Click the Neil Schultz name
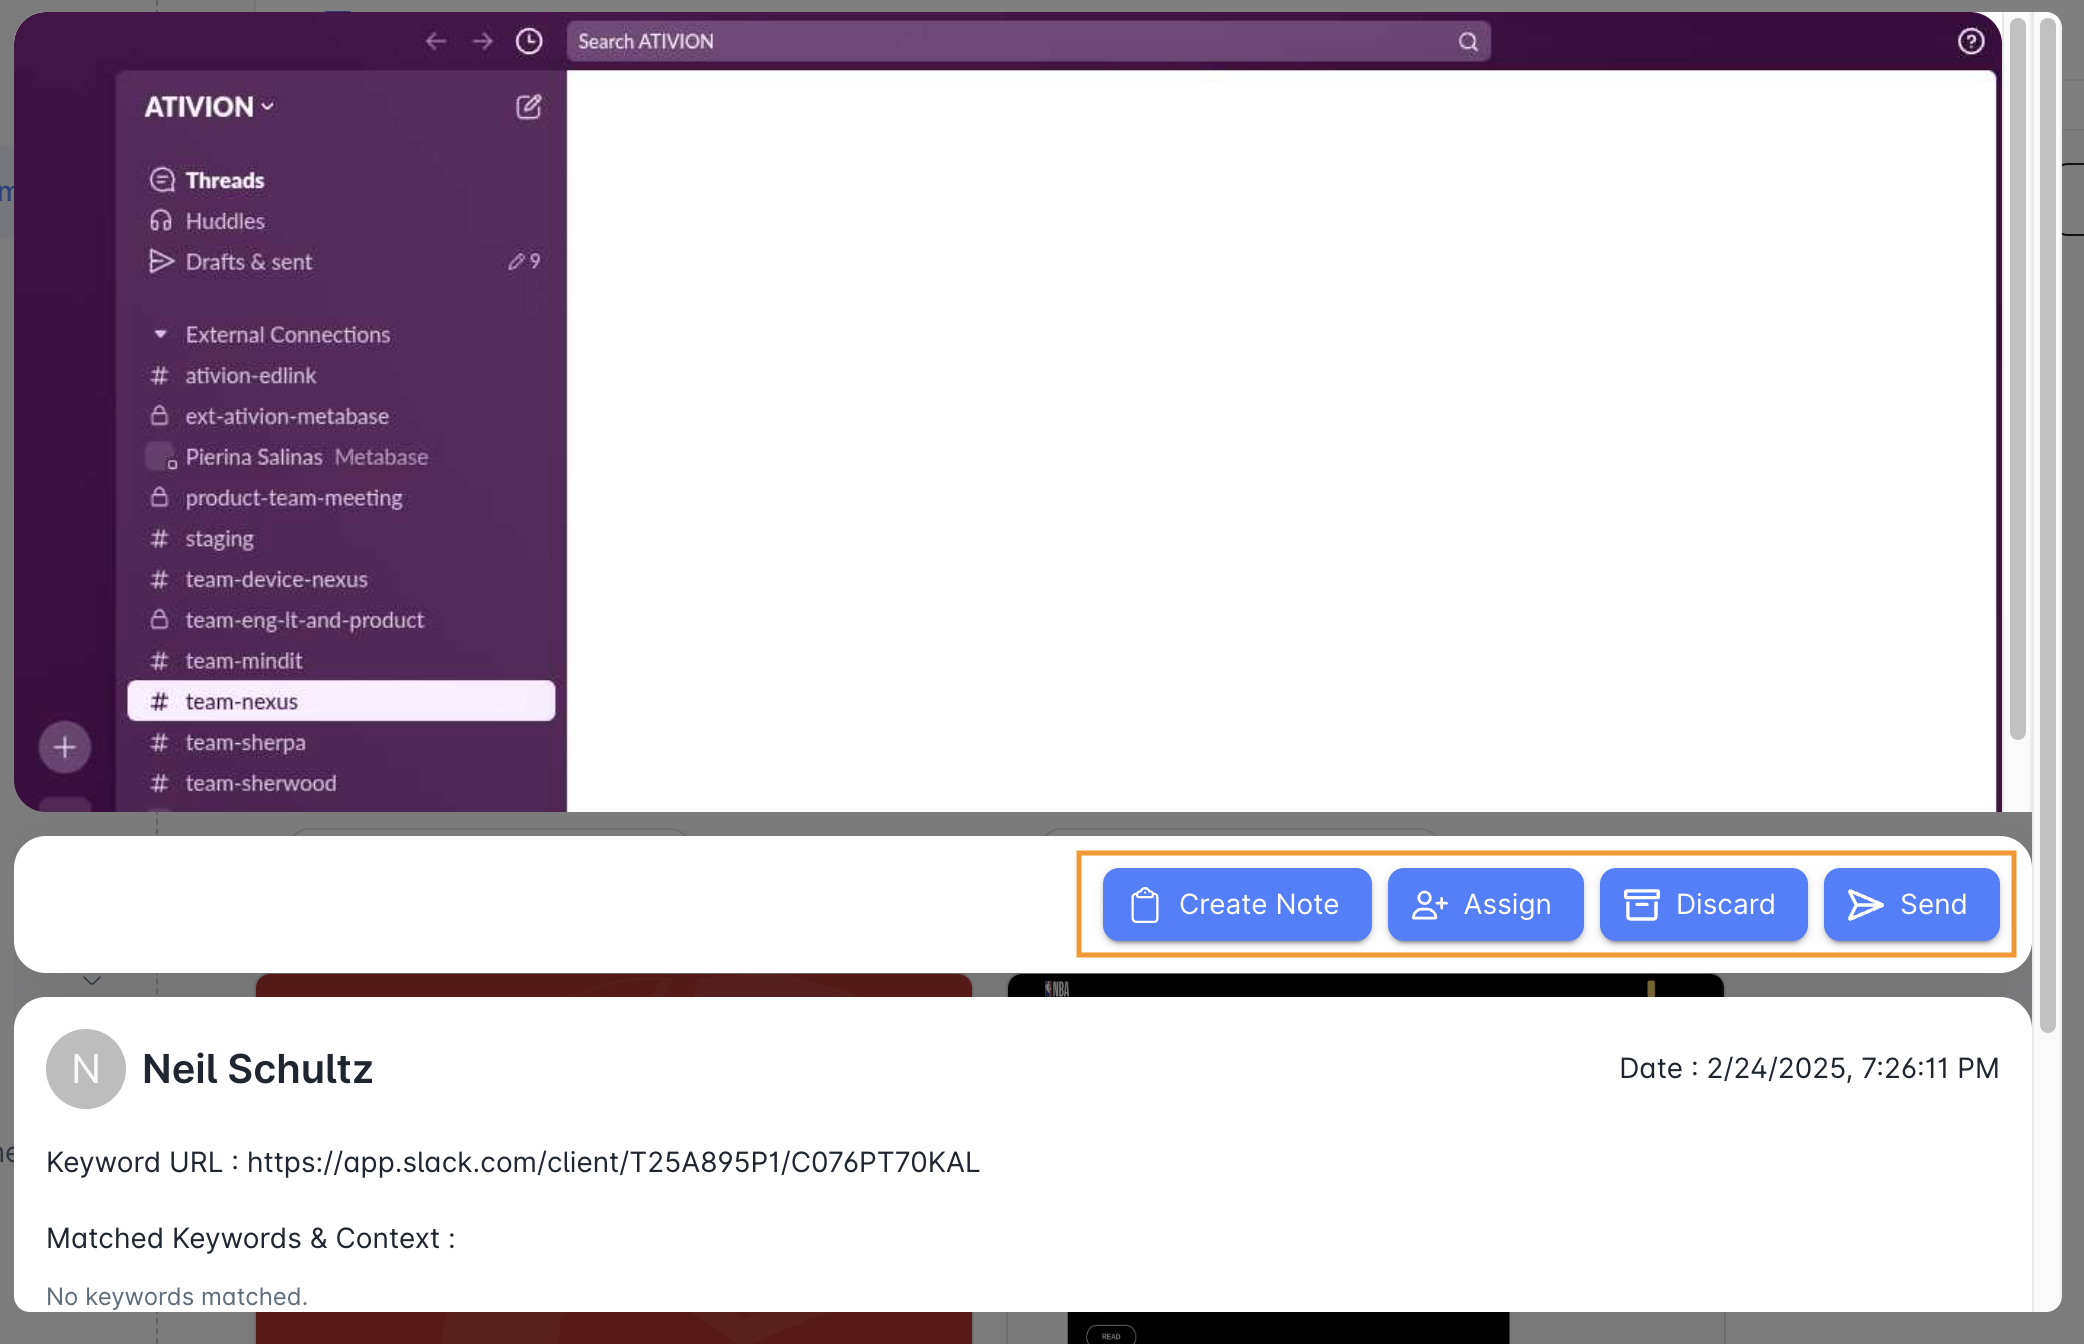The width and height of the screenshot is (2084, 1344). (258, 1069)
